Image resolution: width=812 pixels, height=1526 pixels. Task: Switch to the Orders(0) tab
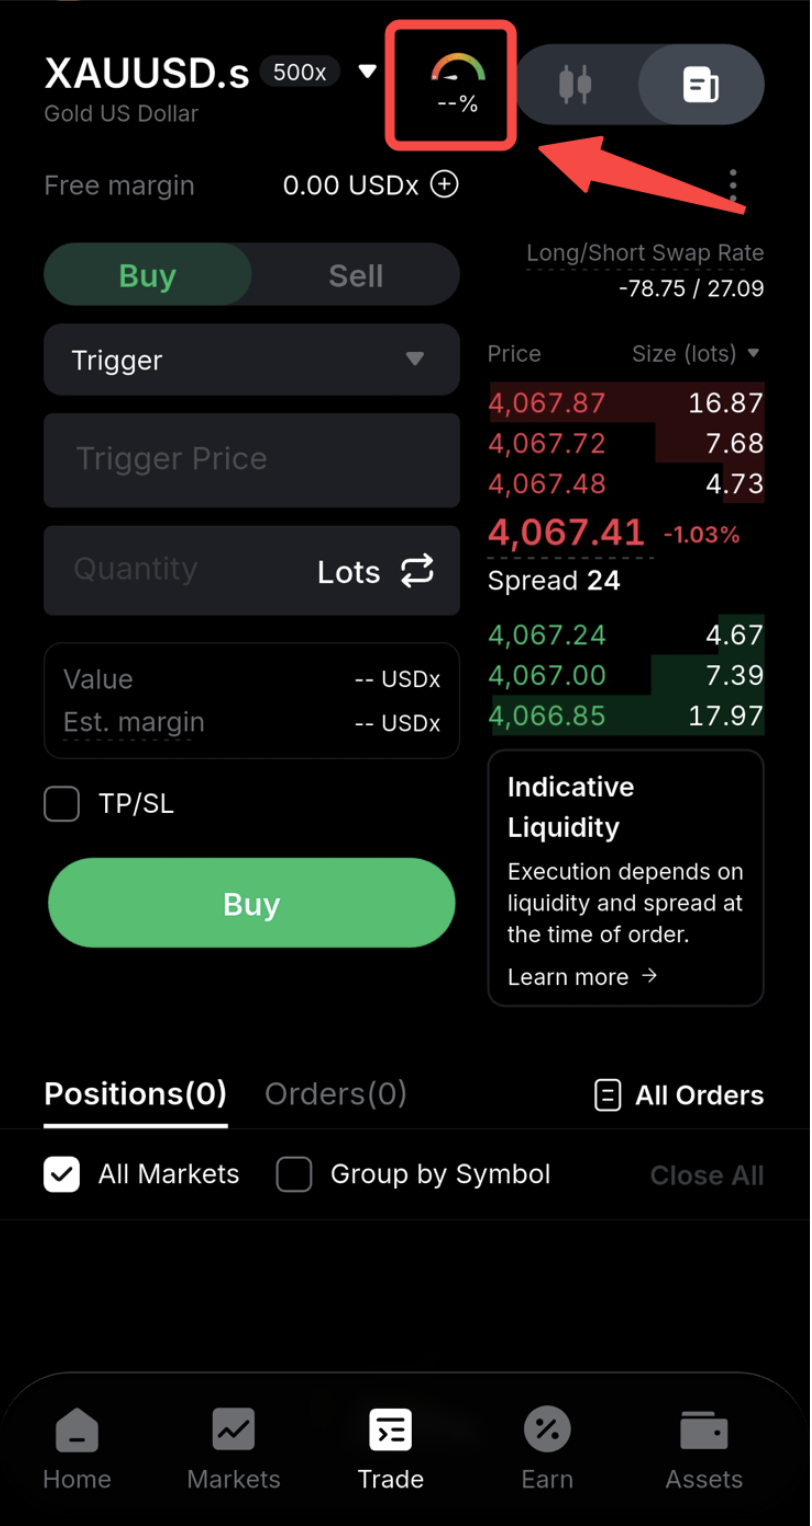(336, 1093)
